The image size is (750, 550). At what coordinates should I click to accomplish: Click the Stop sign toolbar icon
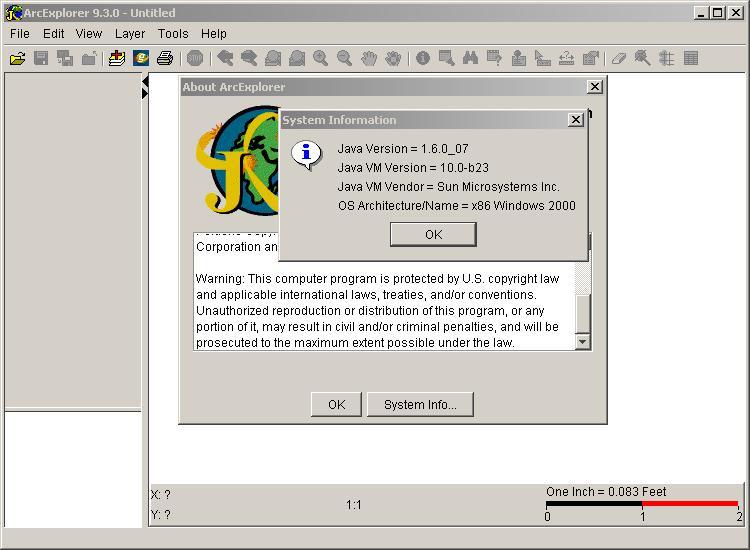pyautogui.click(x=195, y=59)
